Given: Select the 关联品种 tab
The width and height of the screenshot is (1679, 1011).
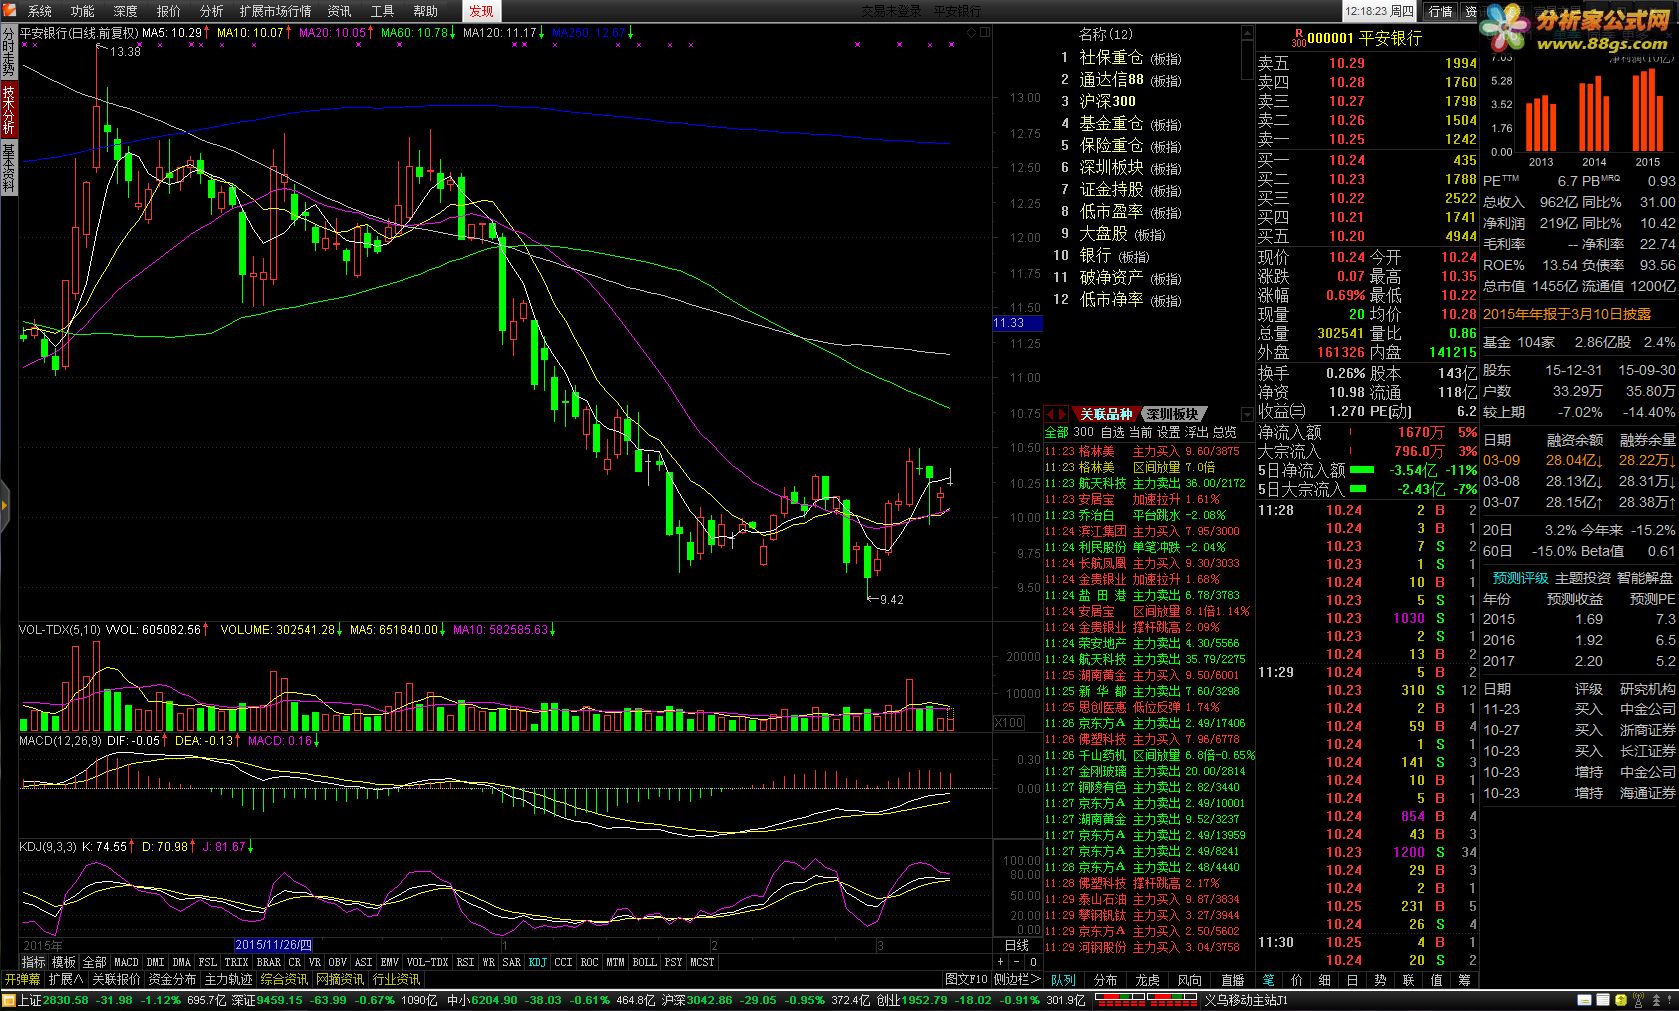Looking at the screenshot, I should point(1105,414).
